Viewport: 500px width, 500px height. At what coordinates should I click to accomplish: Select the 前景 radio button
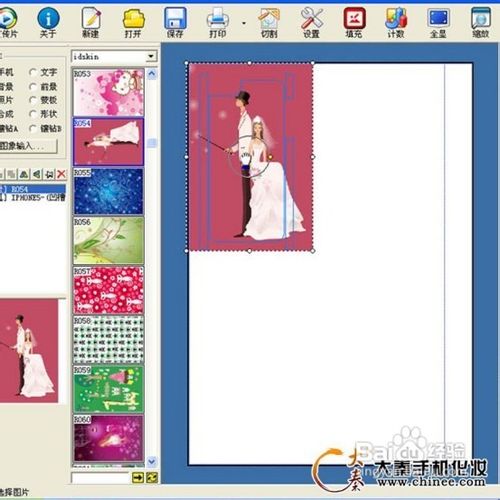click(x=33, y=87)
